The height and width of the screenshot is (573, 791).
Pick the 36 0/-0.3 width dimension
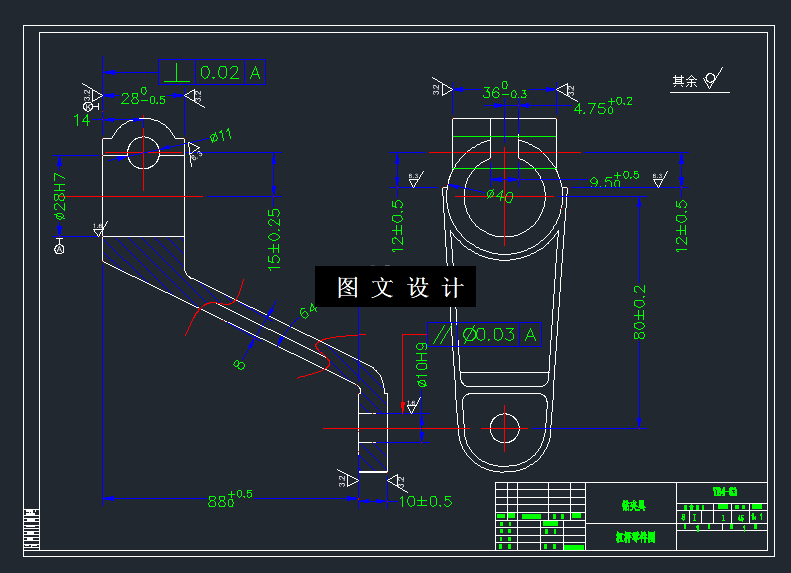tap(504, 91)
